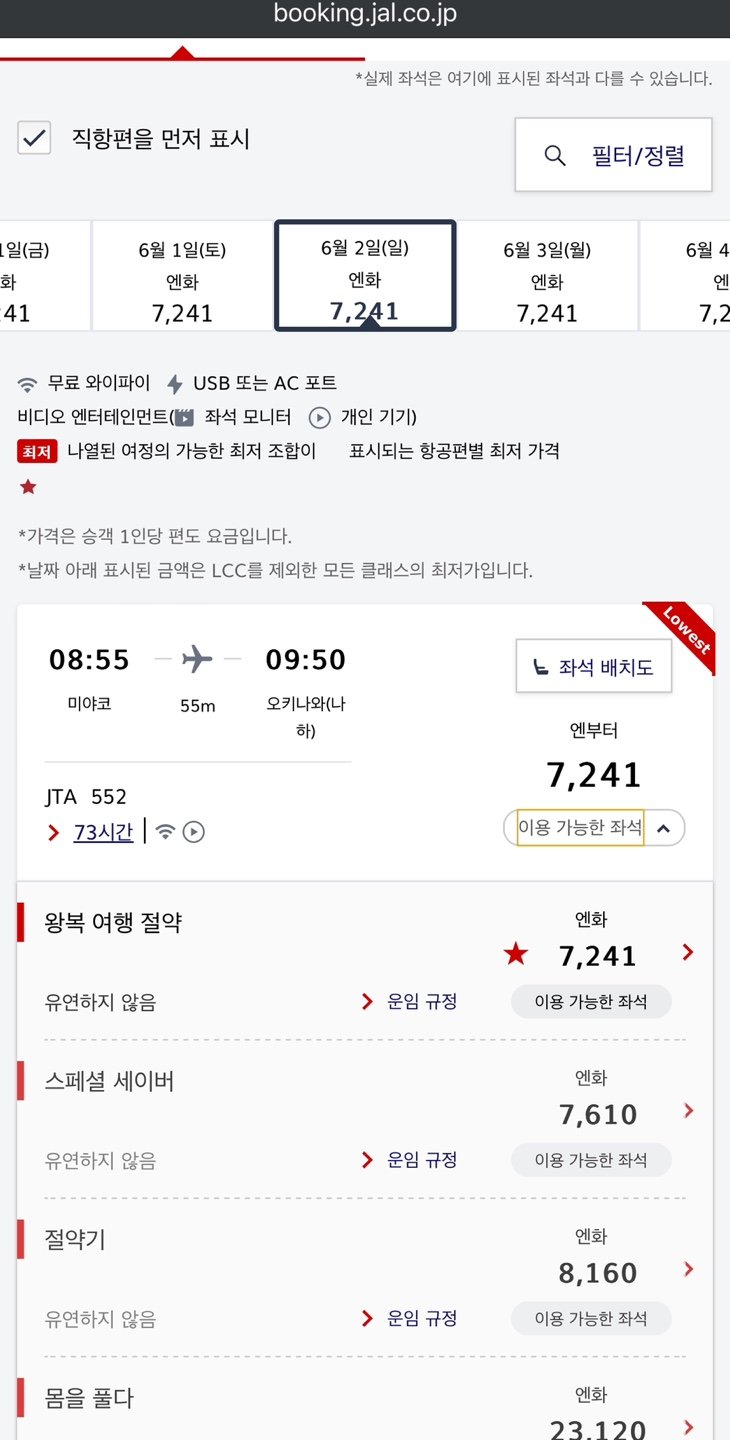Open 운임 규정 for 스페셜 세이버

click(421, 1160)
